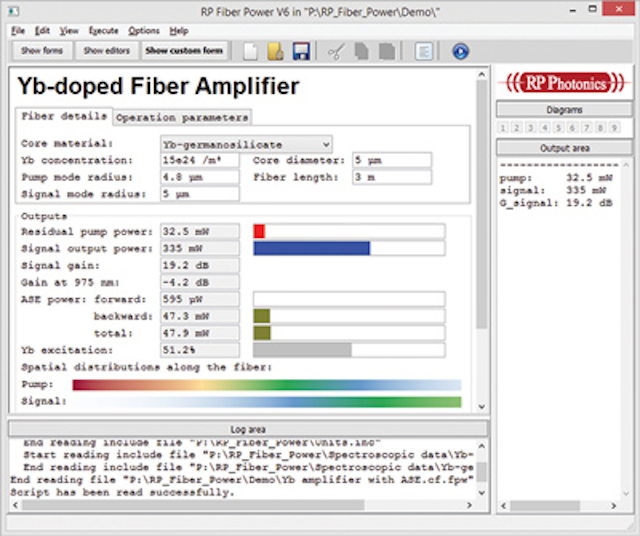Click the log area horizontal scrollbar right arrow
The image size is (640, 536).
click(469, 505)
